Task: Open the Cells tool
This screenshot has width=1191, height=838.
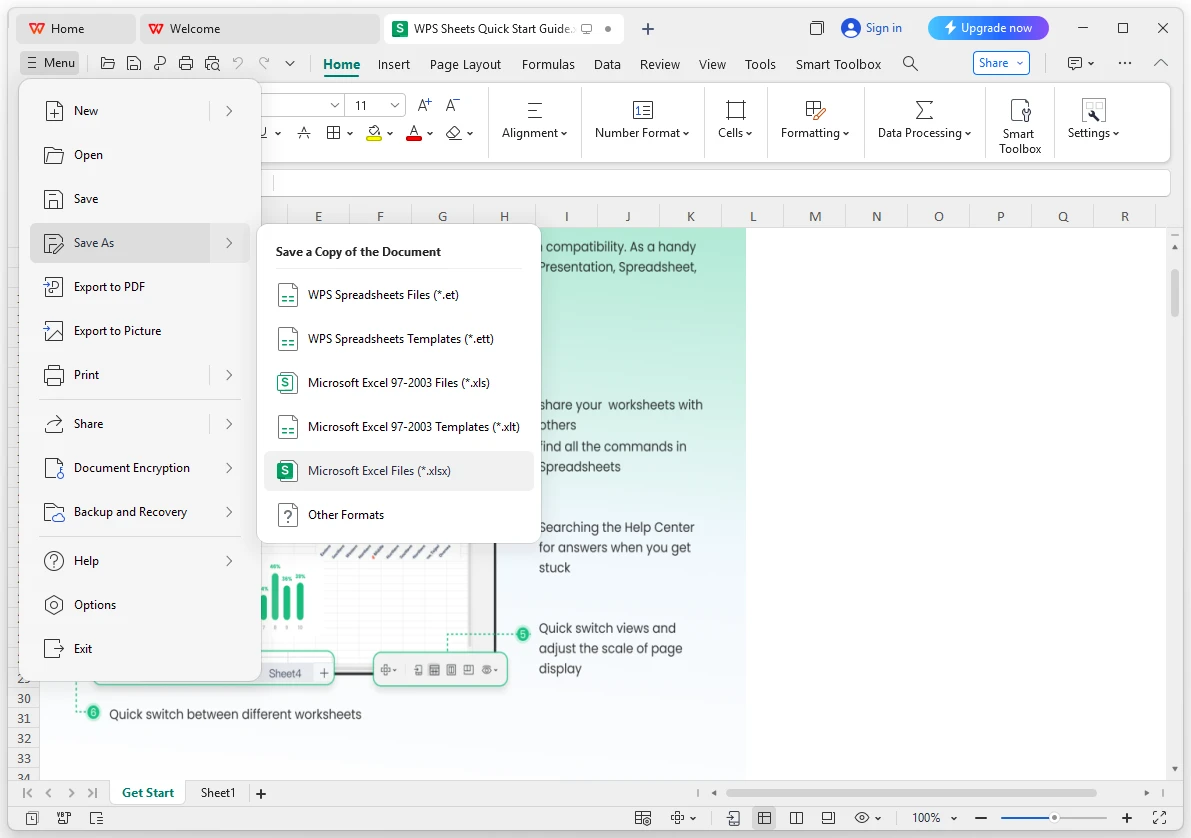Action: tap(735, 121)
